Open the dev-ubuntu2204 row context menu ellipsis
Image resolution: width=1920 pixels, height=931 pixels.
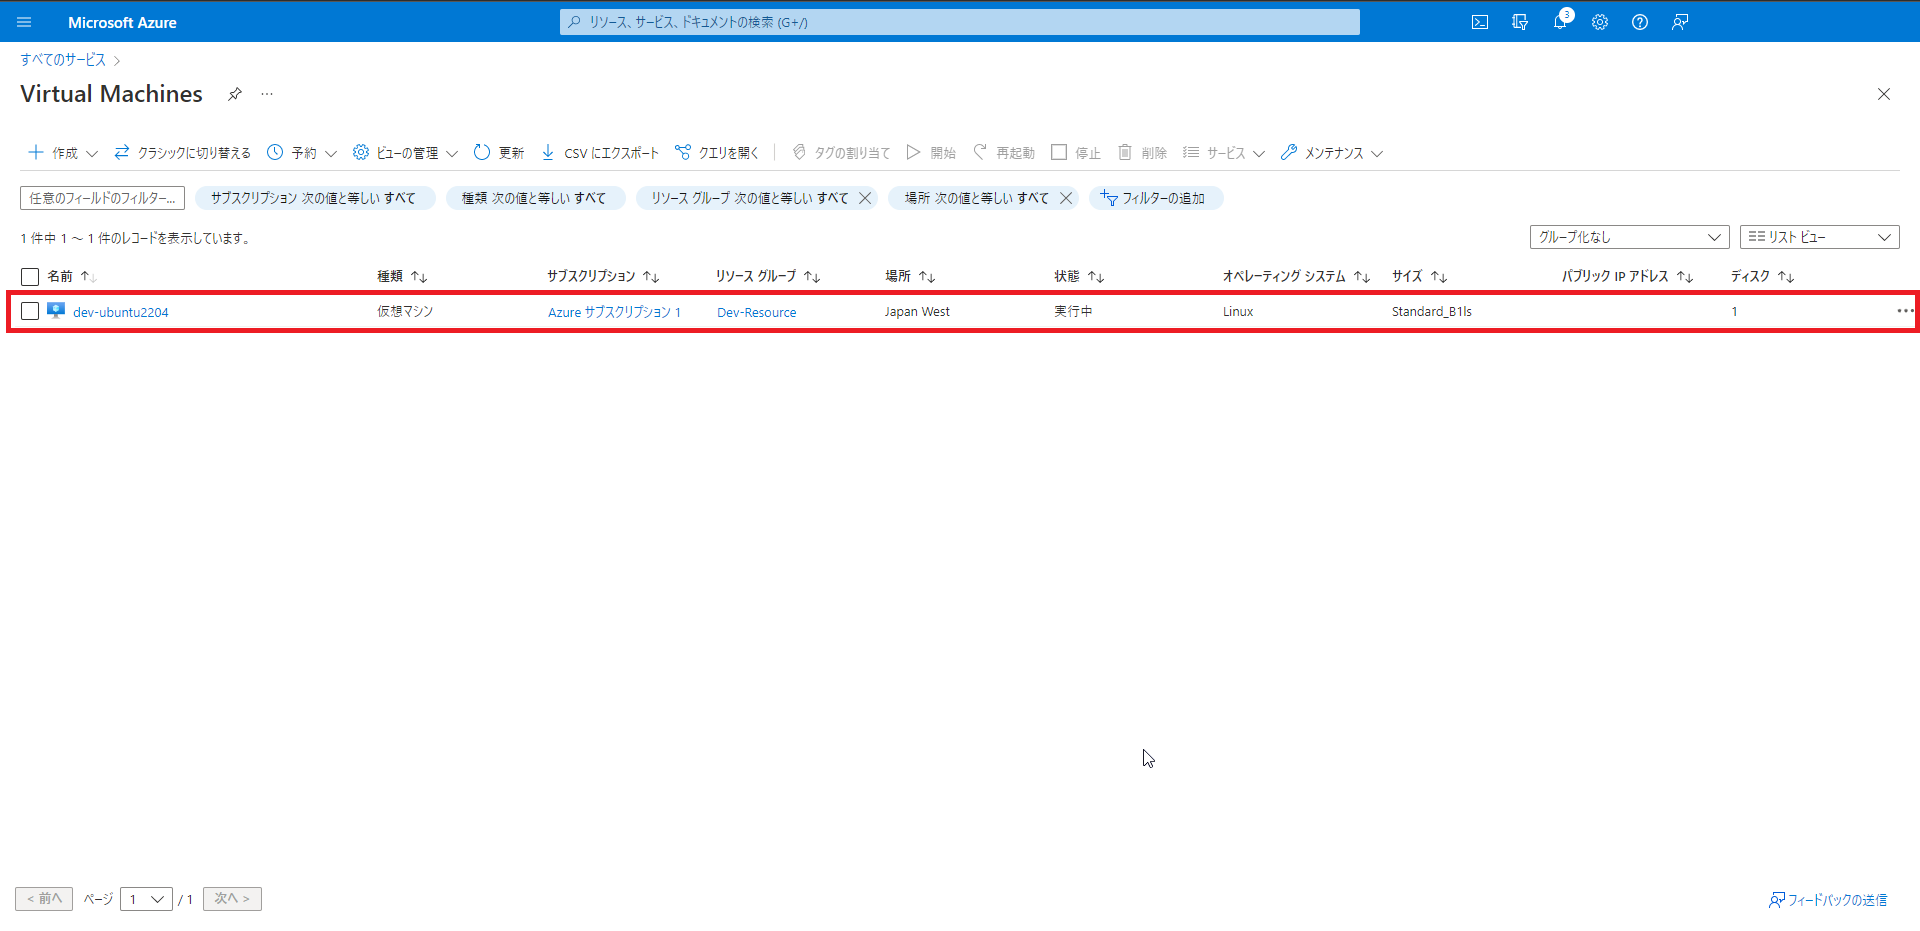point(1905,311)
